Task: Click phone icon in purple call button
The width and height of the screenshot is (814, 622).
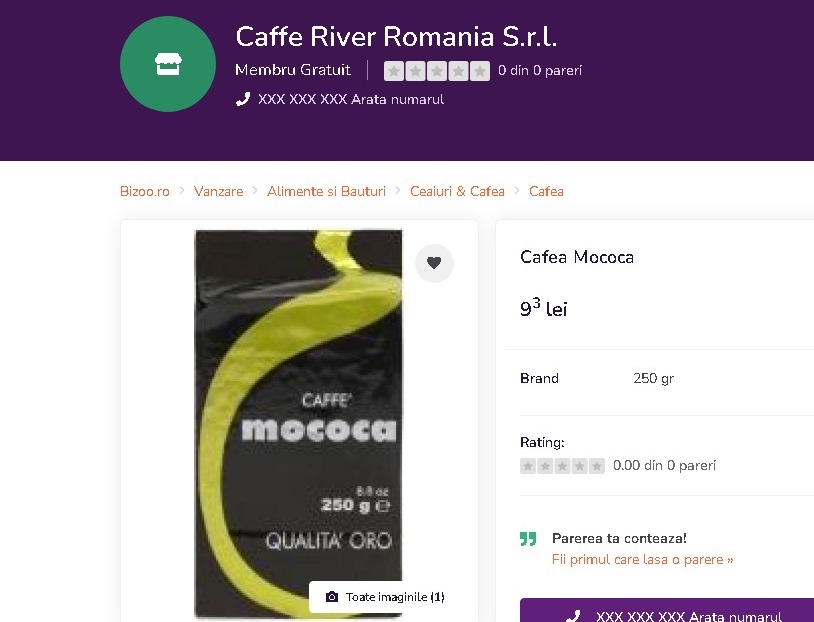Action: 573,616
